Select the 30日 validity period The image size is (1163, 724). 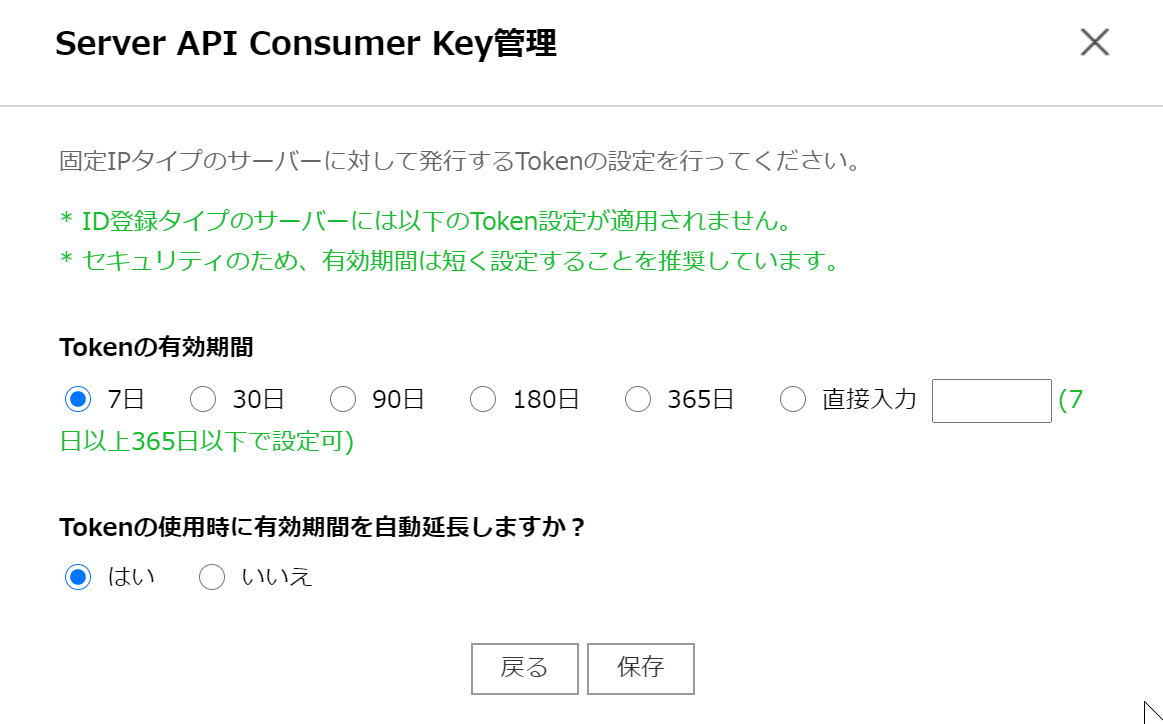point(203,399)
